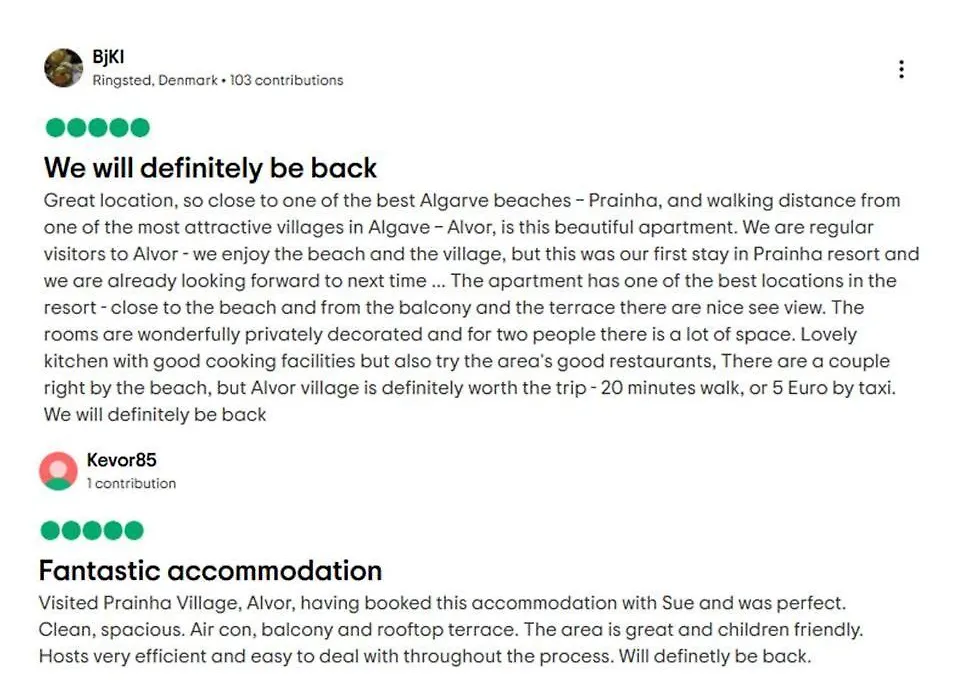Click the last rating bubble on Kevor85's review

pos(133,530)
